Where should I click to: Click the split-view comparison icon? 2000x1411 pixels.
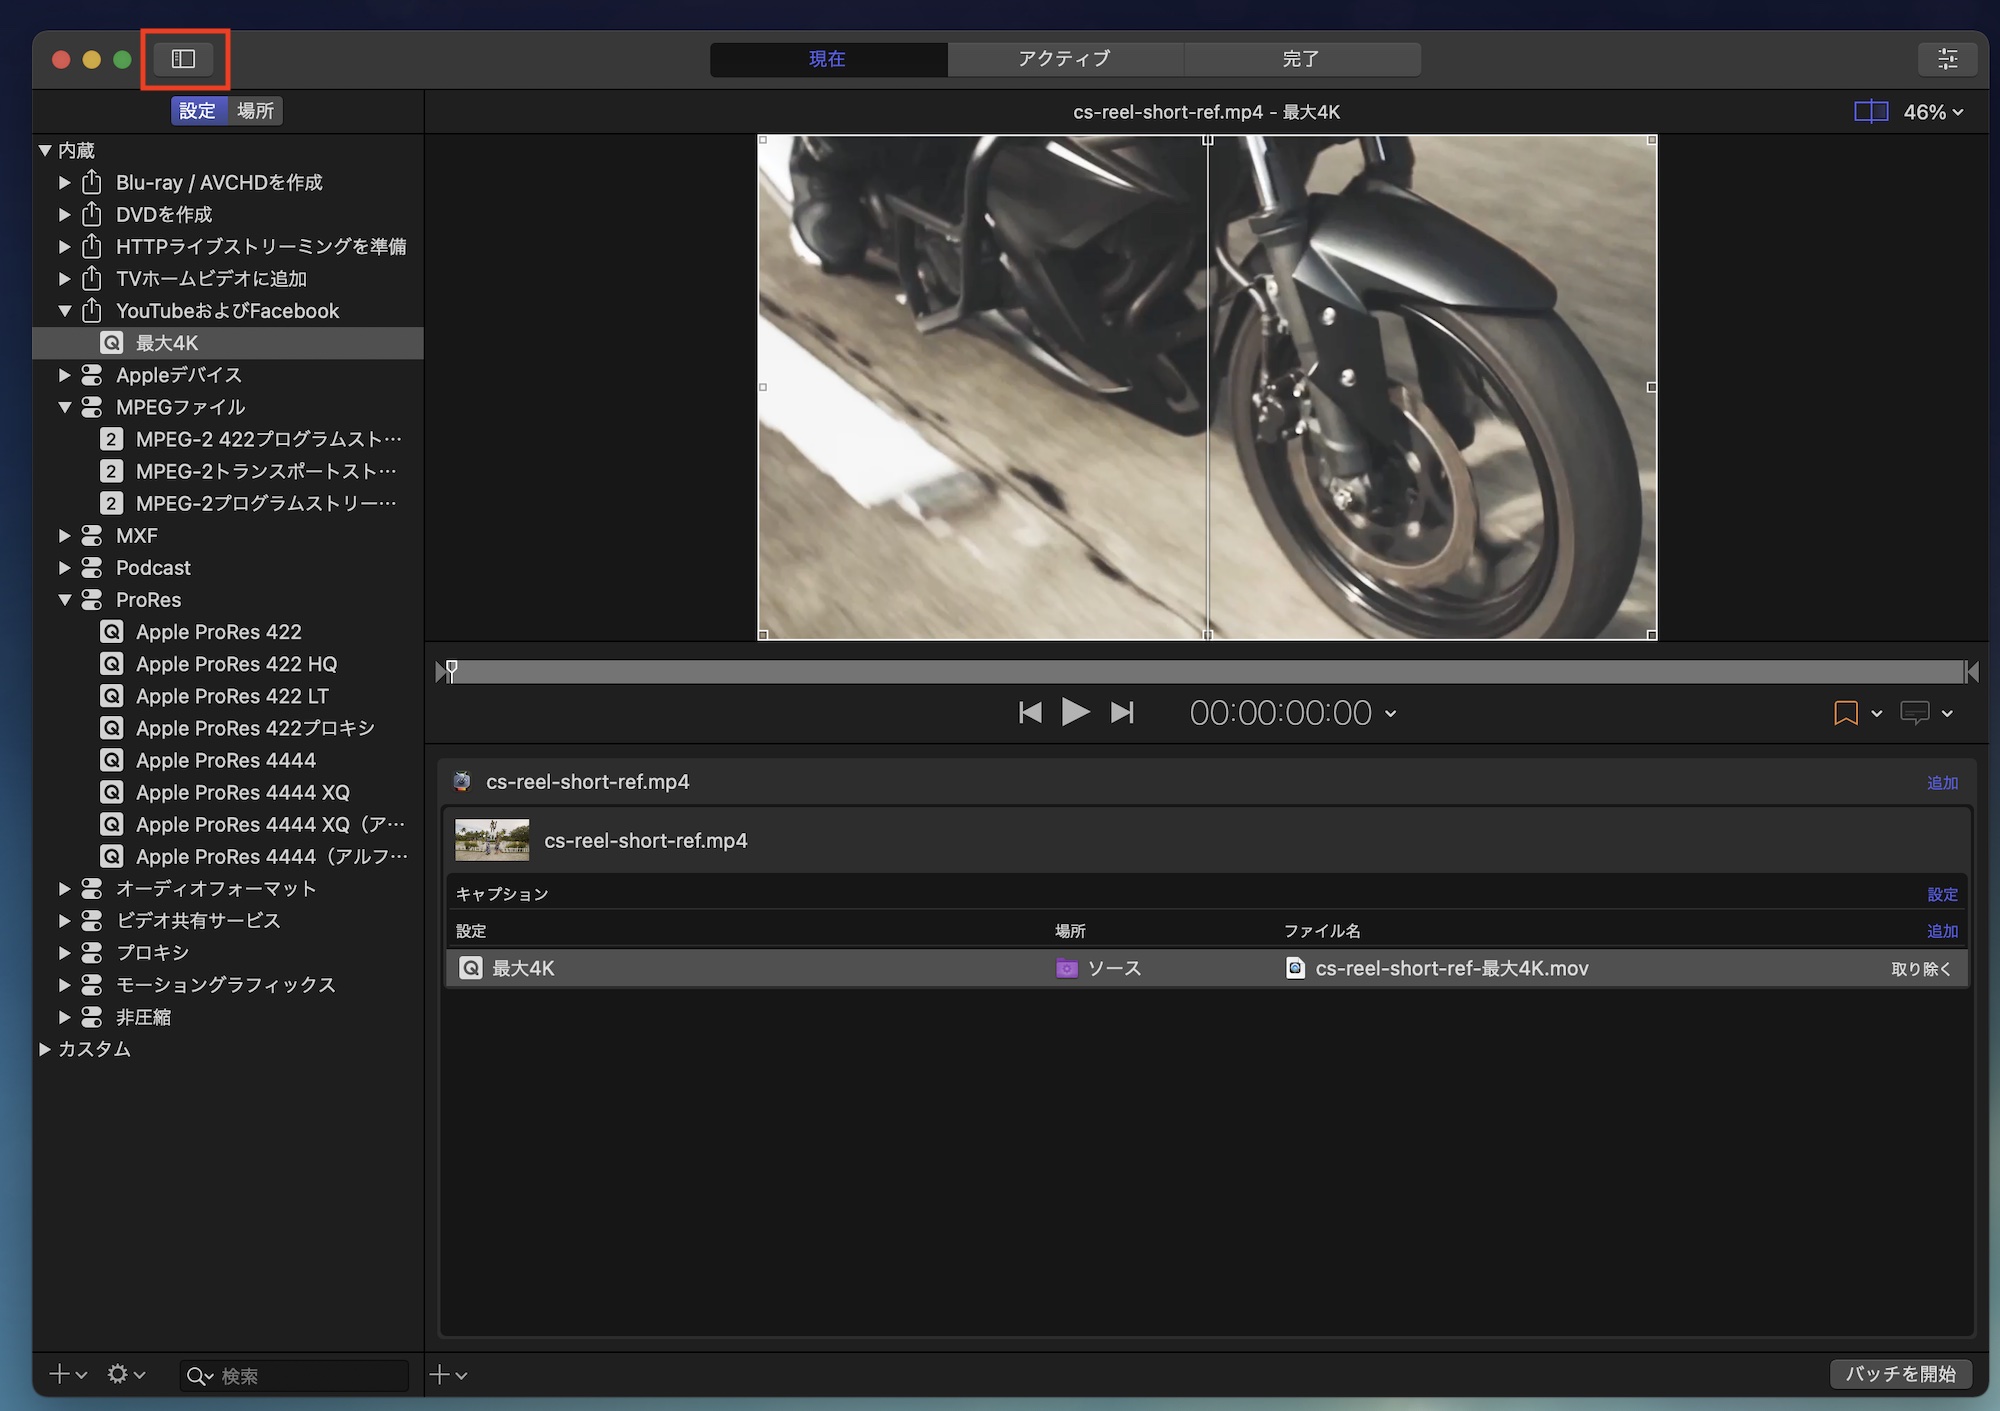[1870, 112]
